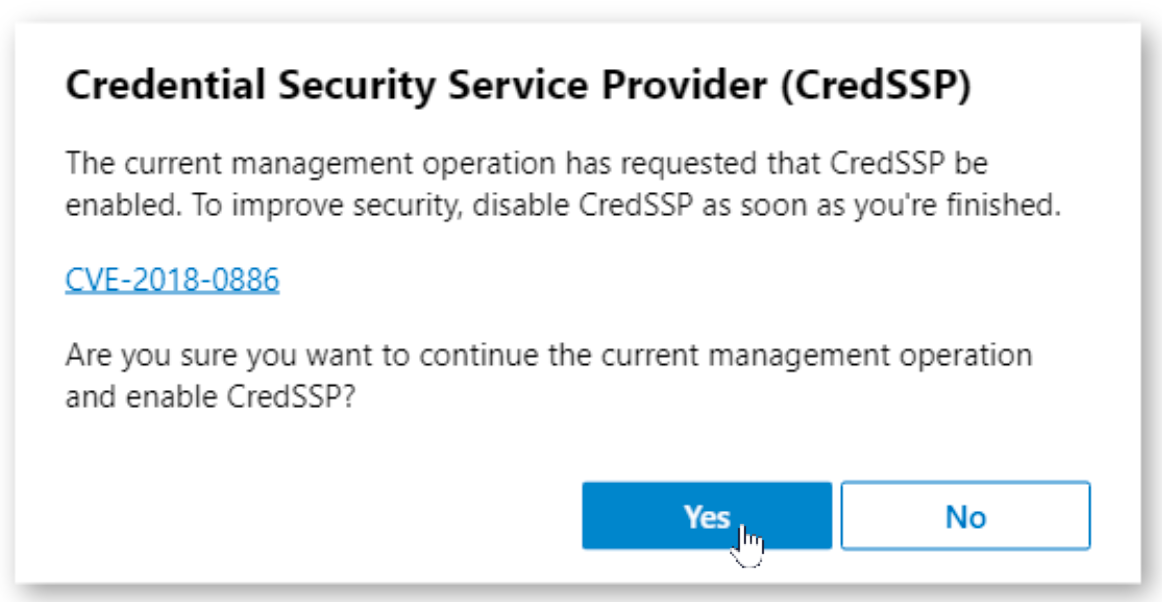The height and width of the screenshot is (602, 1162).
Task: Click the underlined CVE reference link
Action: pyautogui.click(x=172, y=280)
